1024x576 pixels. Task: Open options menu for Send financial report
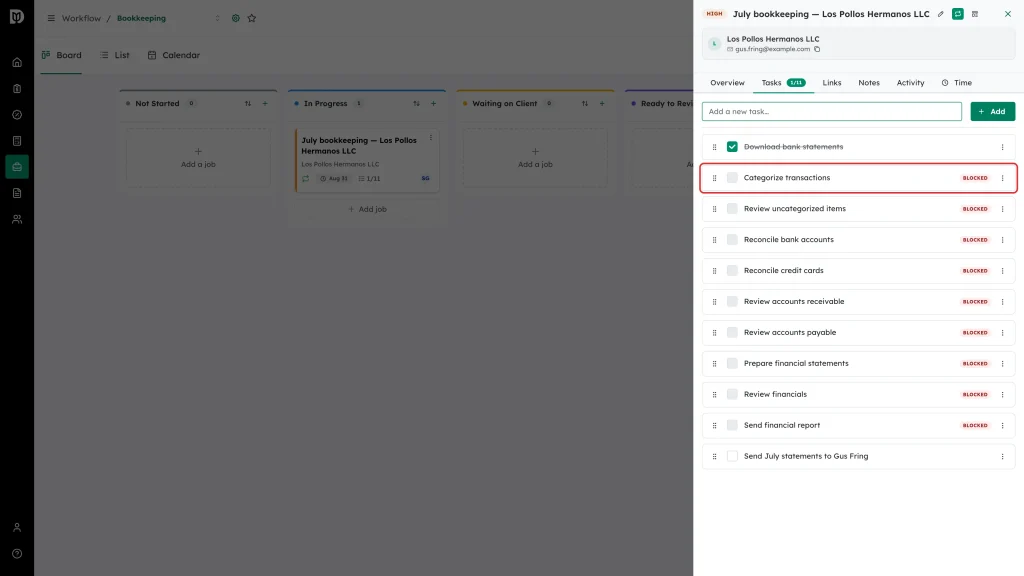pos(1002,425)
